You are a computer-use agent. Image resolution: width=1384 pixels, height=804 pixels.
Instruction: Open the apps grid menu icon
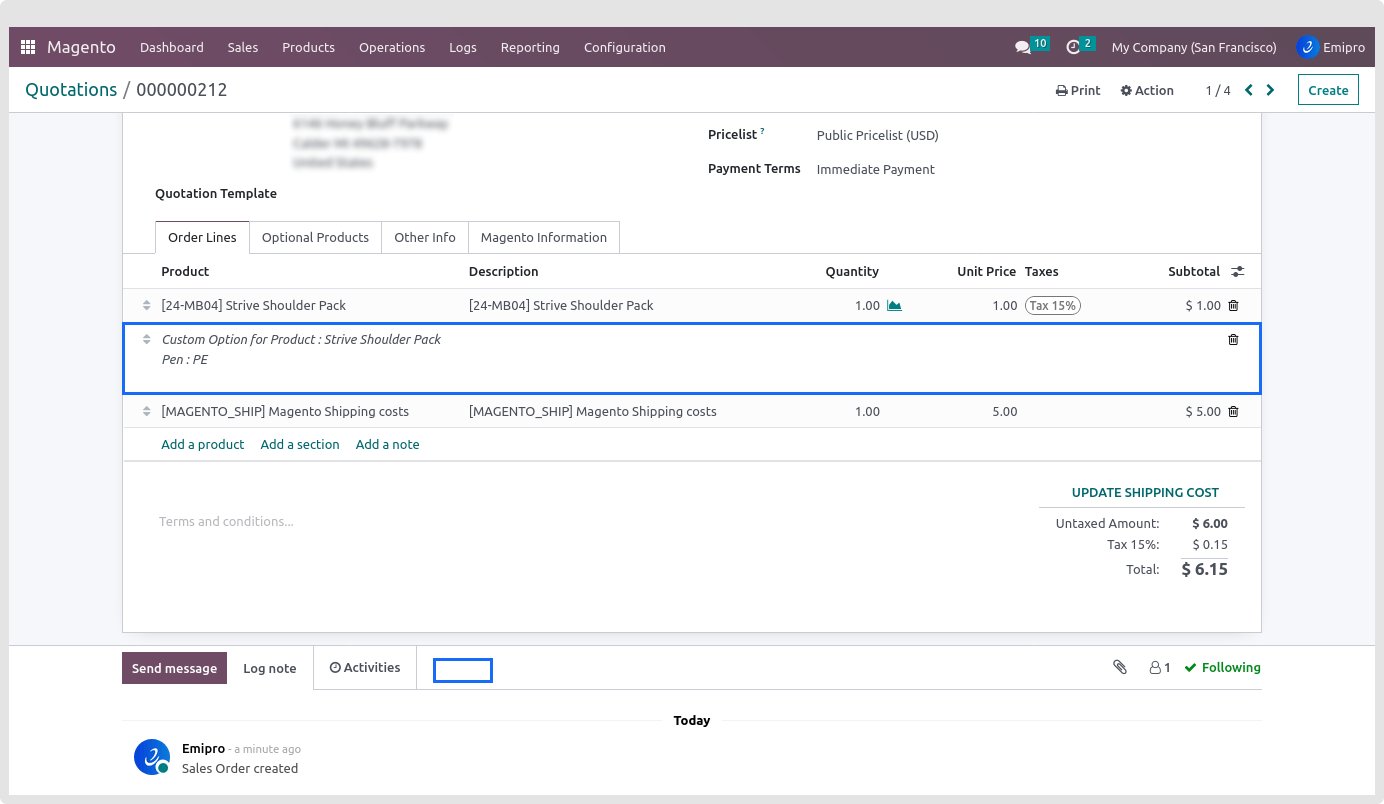tap(28, 47)
